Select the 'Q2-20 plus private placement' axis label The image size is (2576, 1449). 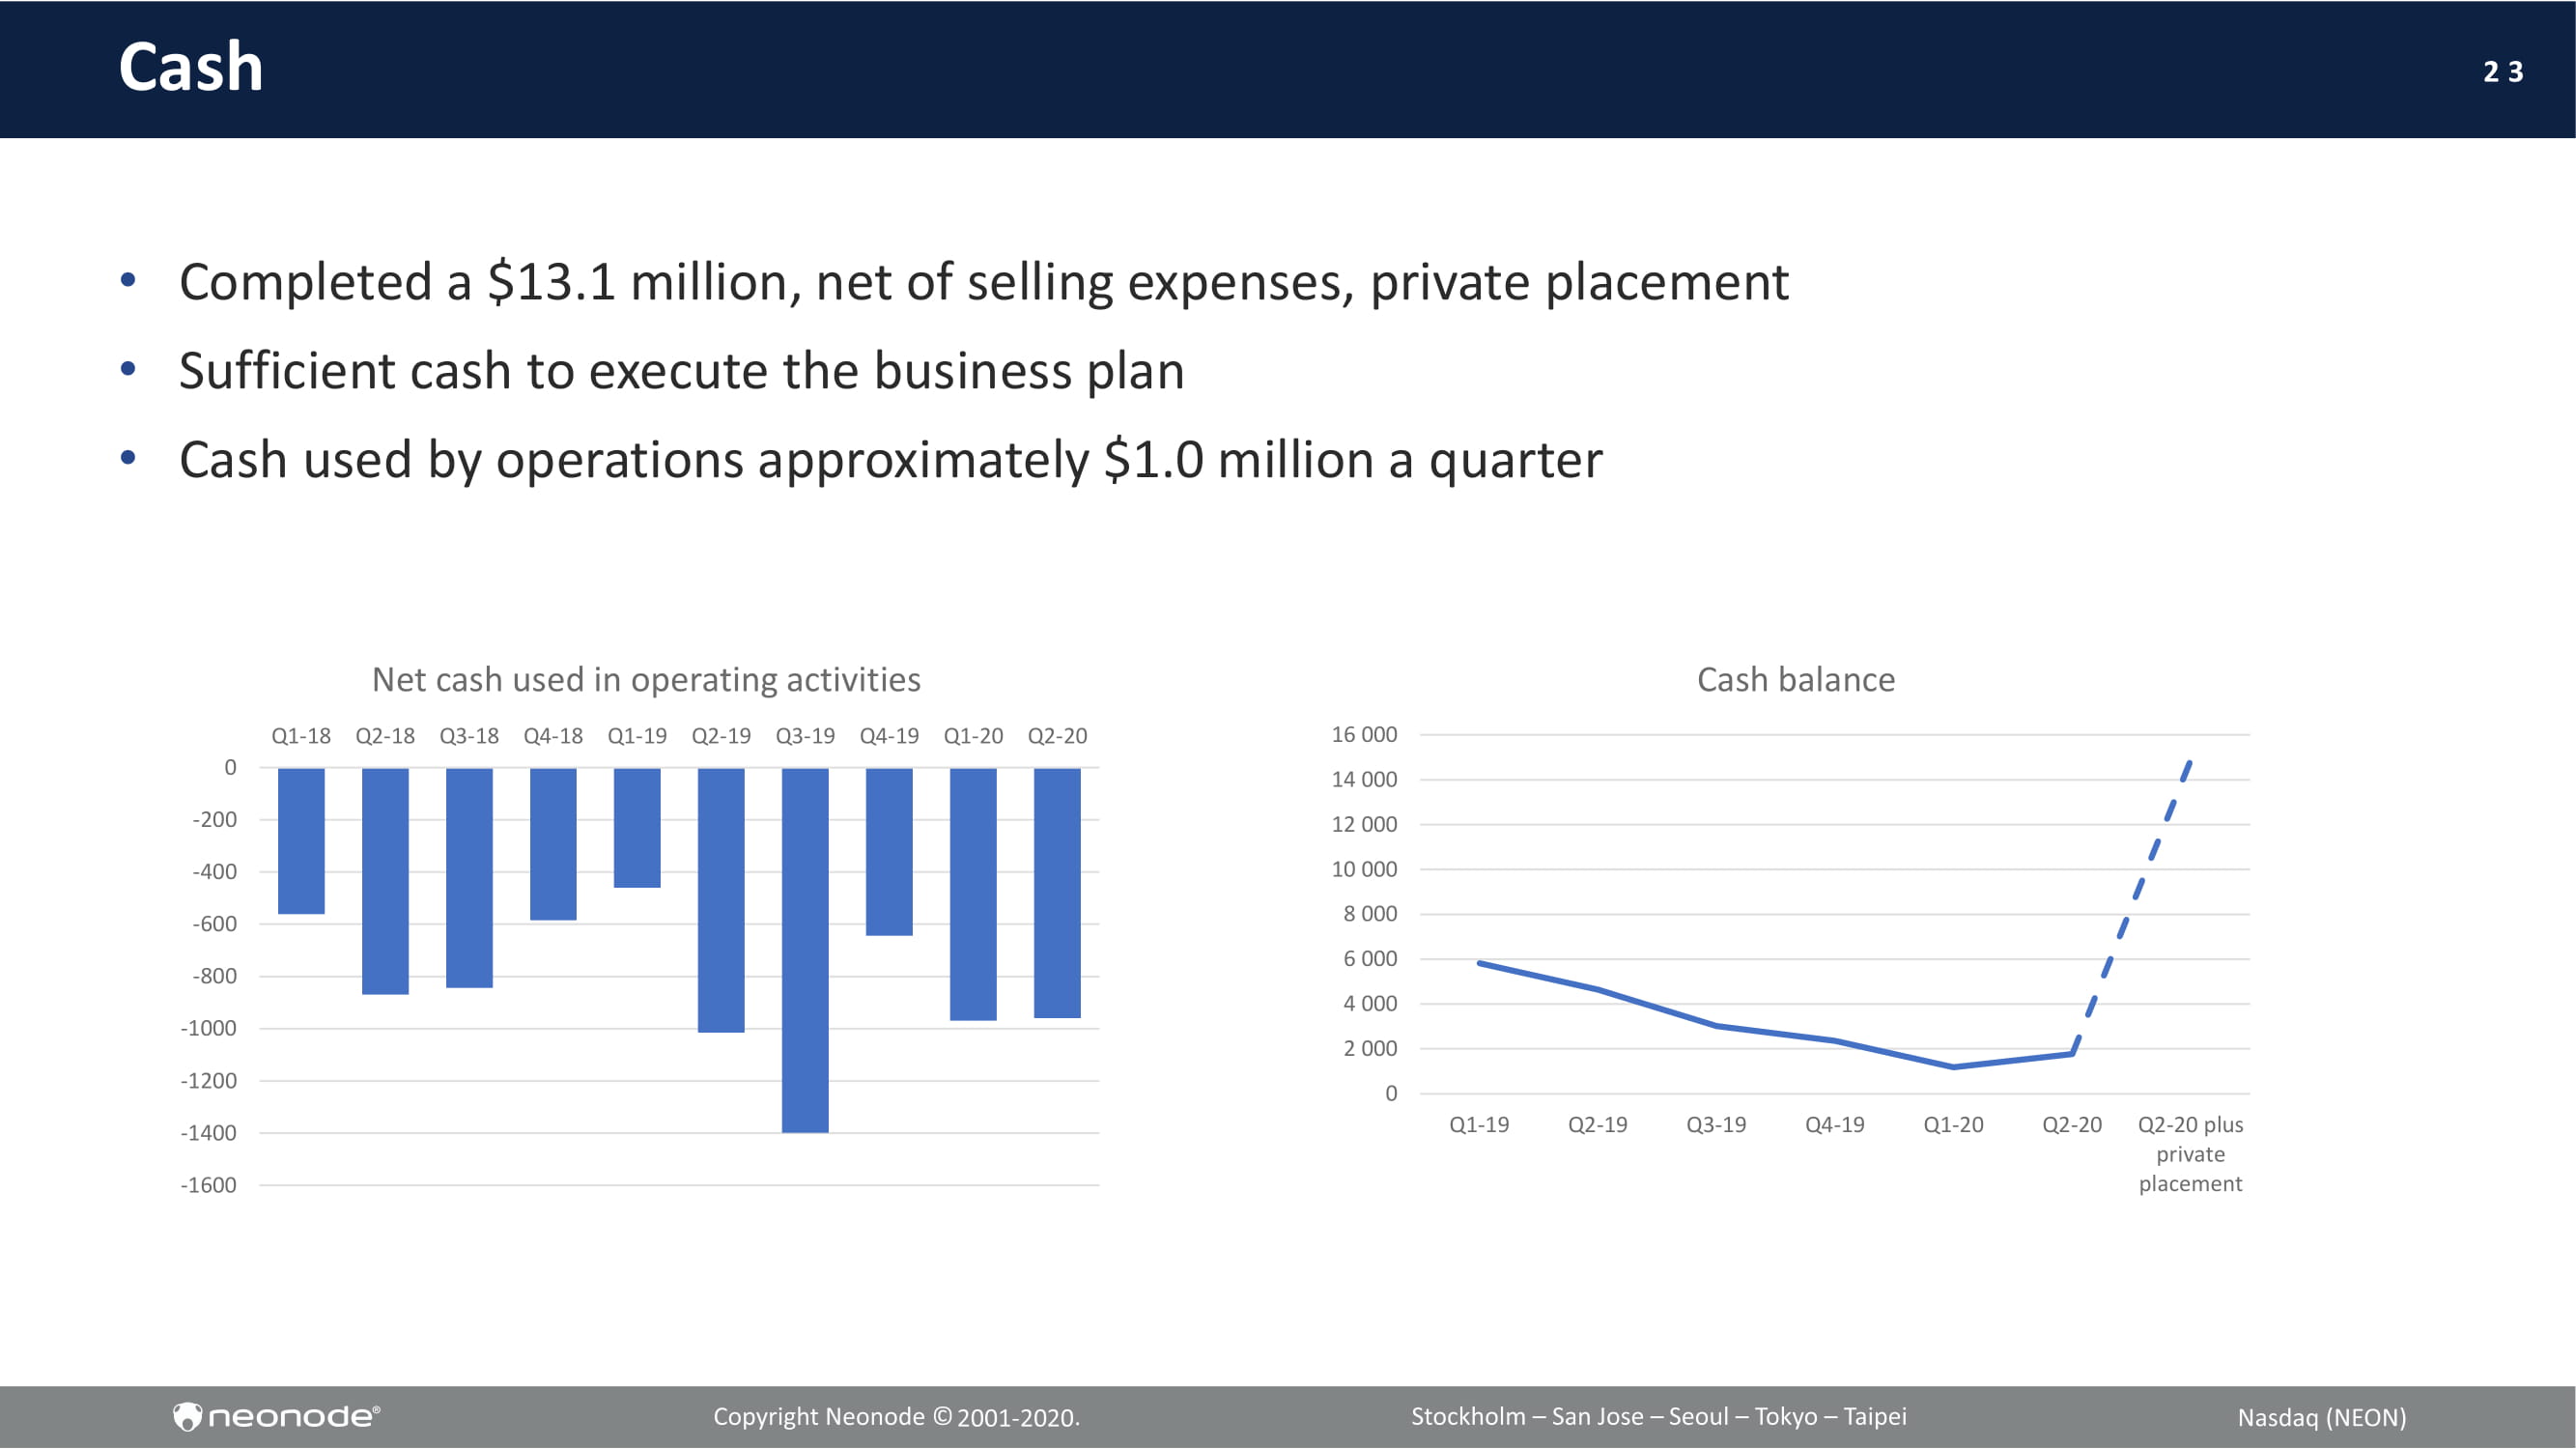2190,1154
